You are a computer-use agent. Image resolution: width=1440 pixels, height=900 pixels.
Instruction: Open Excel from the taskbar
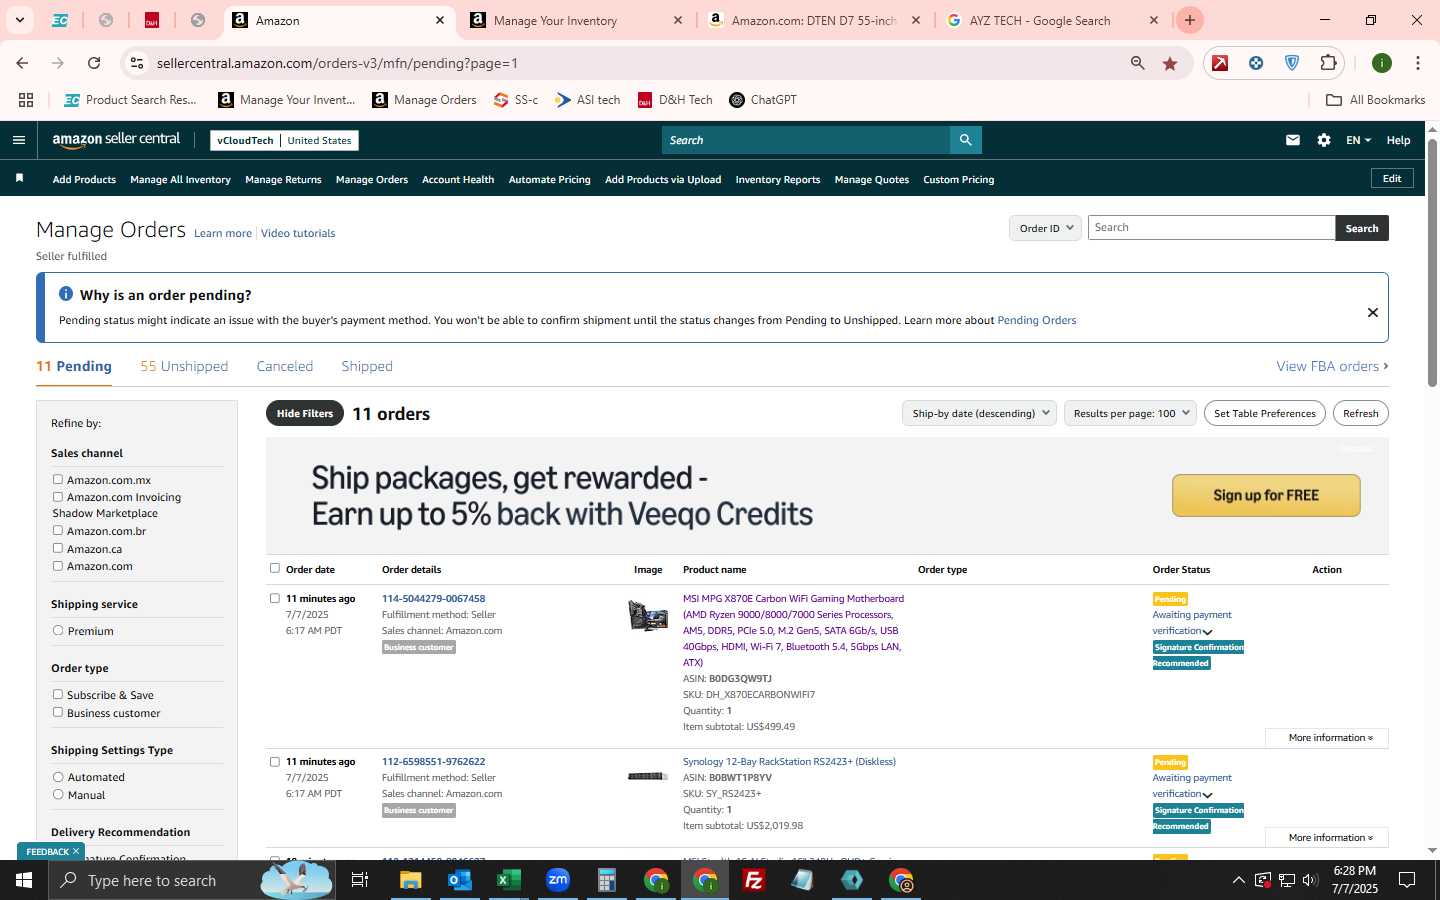click(x=509, y=880)
